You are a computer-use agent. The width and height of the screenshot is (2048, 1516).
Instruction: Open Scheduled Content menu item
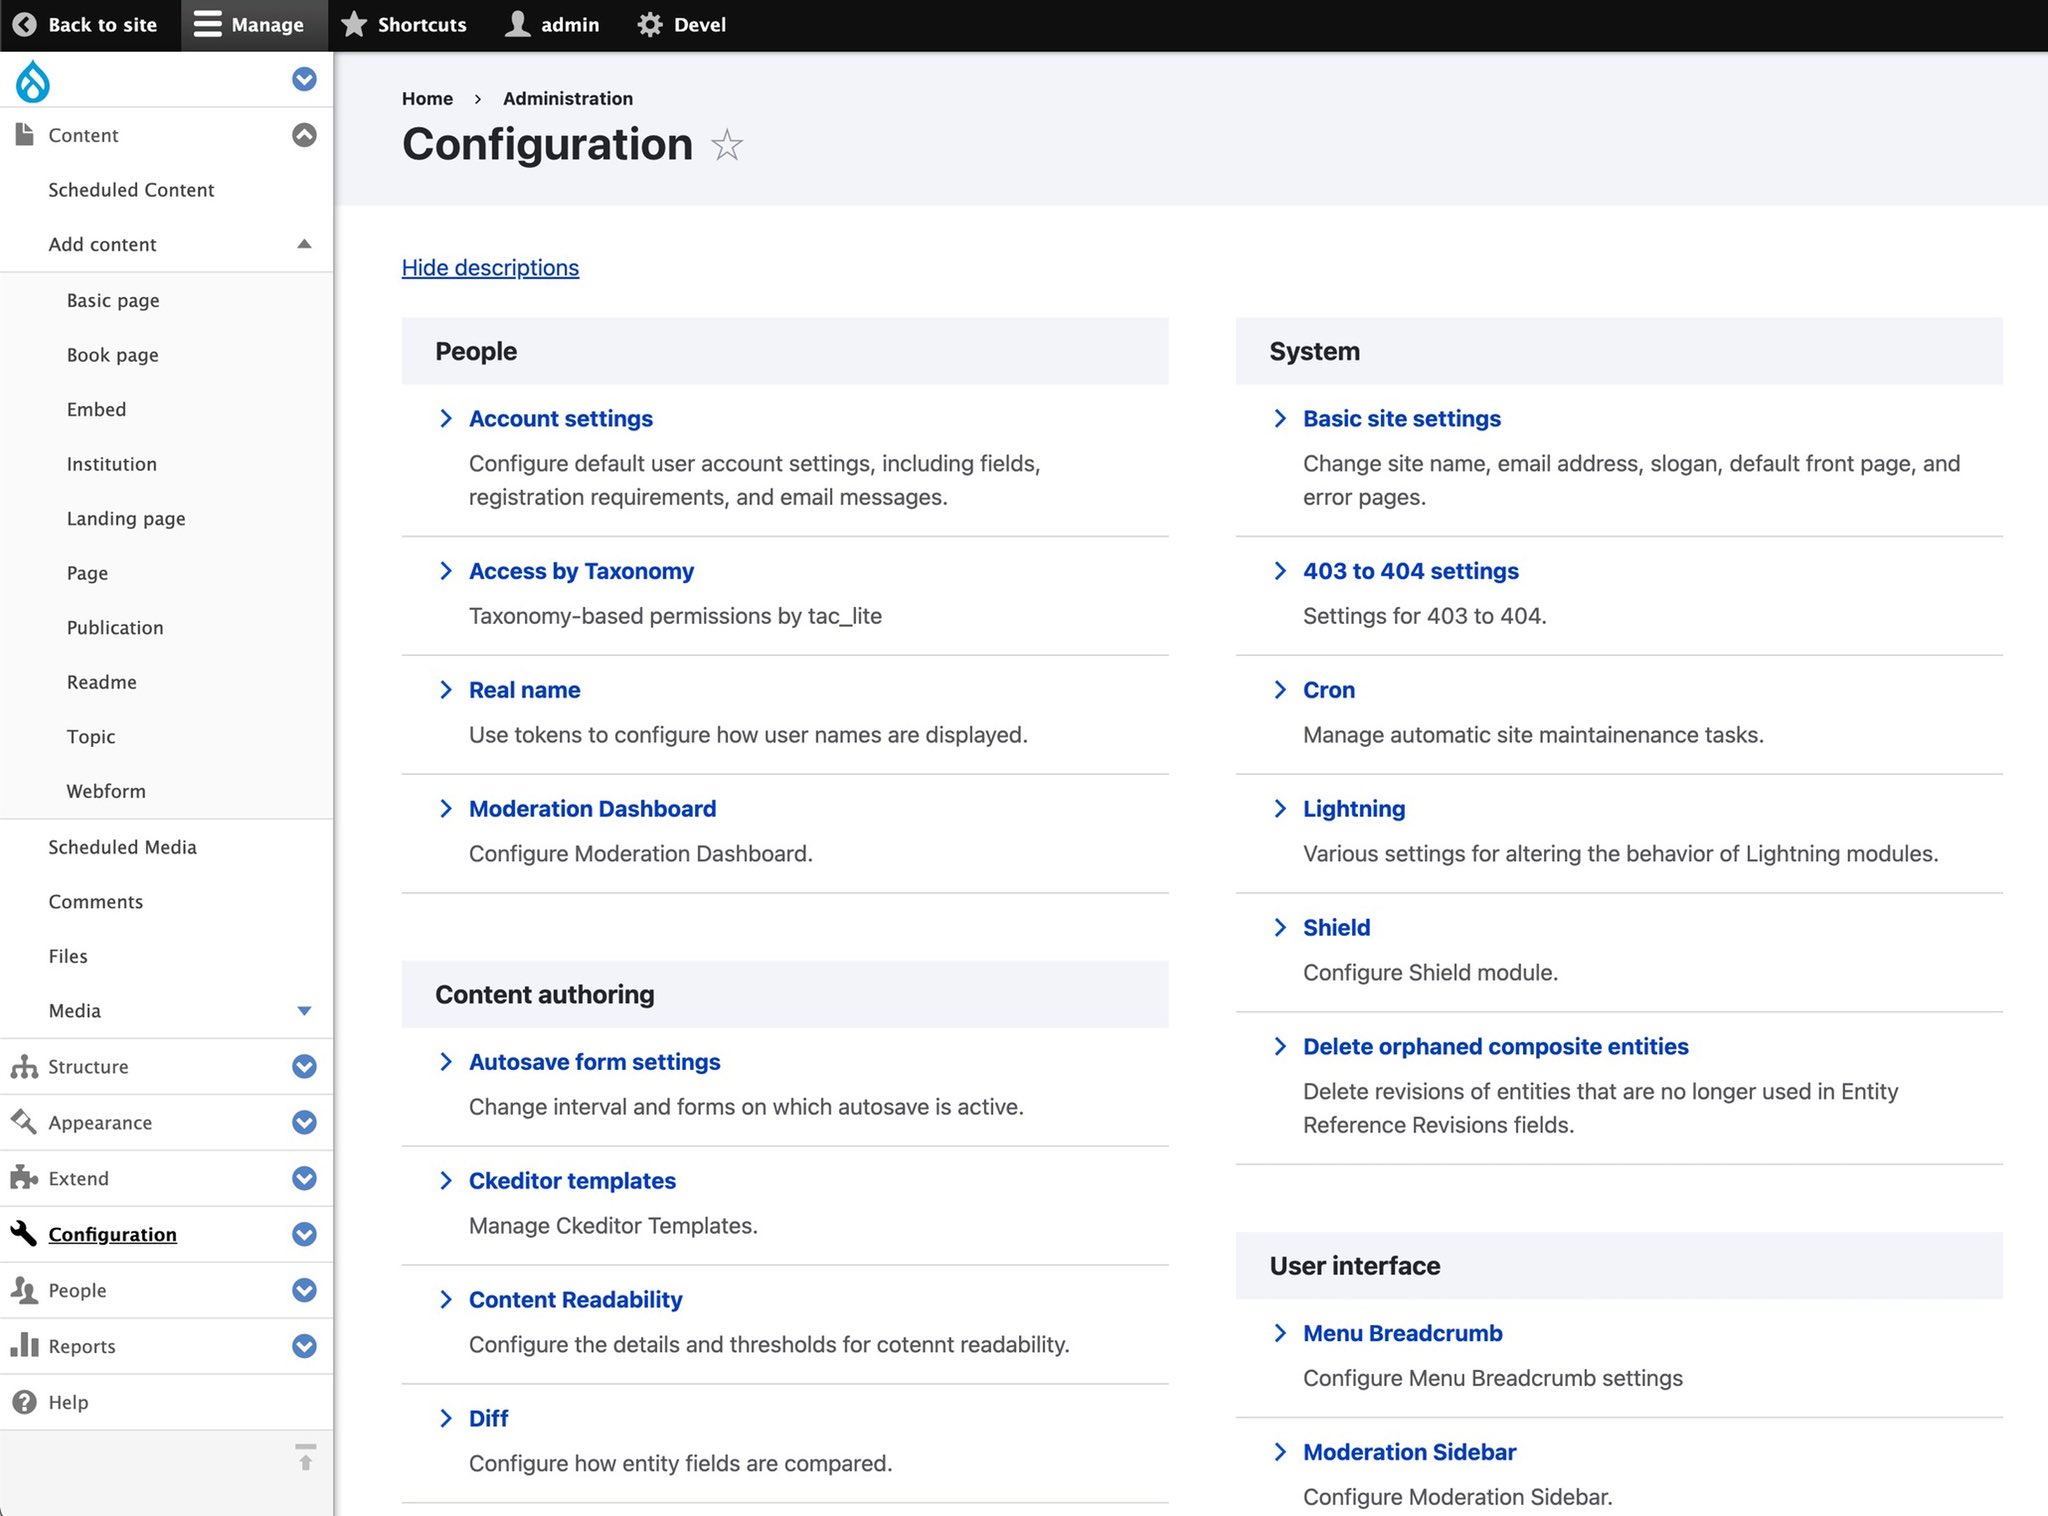pos(131,190)
